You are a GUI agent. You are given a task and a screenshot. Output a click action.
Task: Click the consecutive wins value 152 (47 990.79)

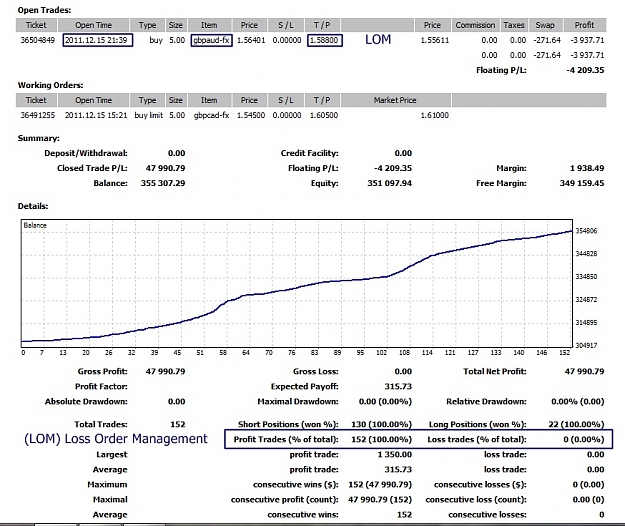click(380, 485)
